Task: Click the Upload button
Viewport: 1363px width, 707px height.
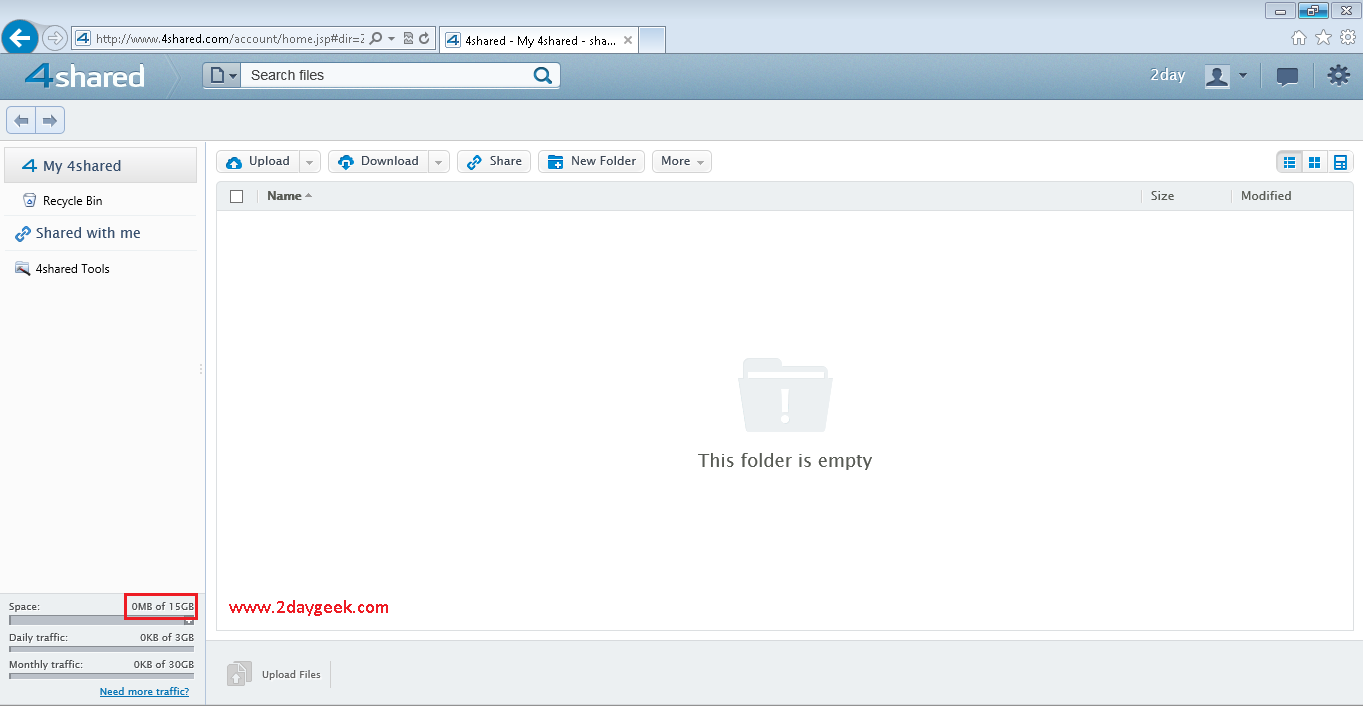Action: pyautogui.click(x=257, y=161)
